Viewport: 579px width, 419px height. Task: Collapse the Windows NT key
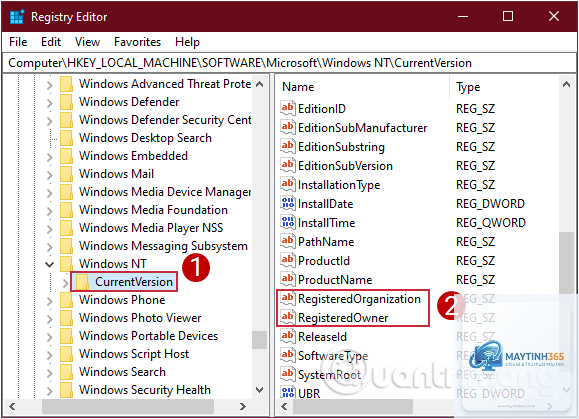click(x=49, y=264)
